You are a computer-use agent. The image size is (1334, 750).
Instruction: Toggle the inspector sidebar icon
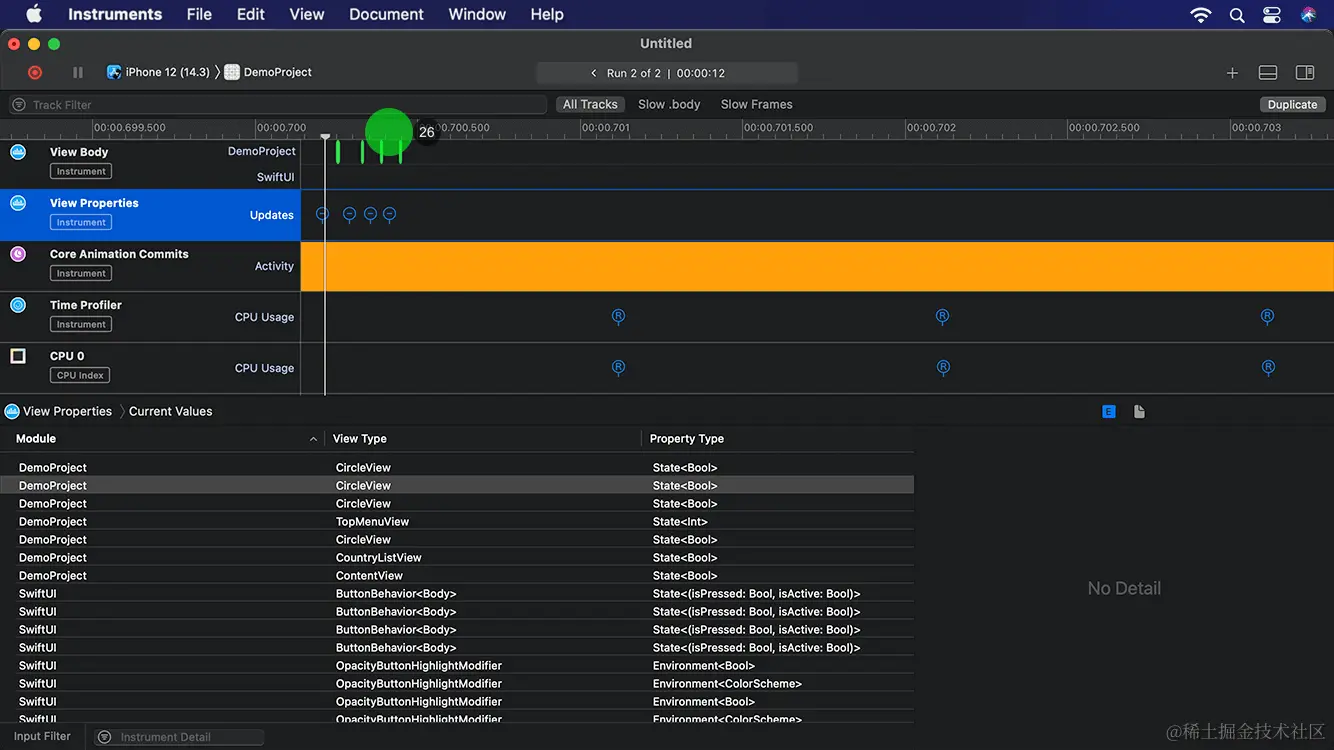1305,73
